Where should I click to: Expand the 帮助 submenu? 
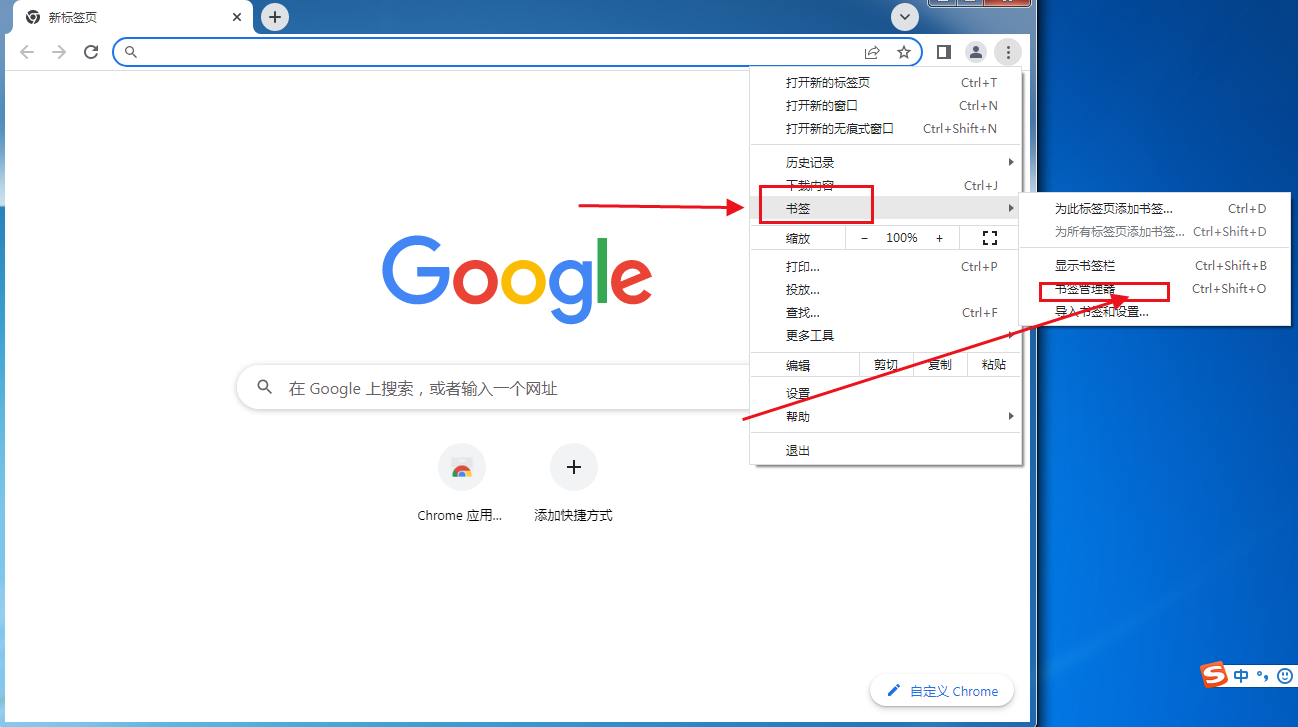pos(886,417)
